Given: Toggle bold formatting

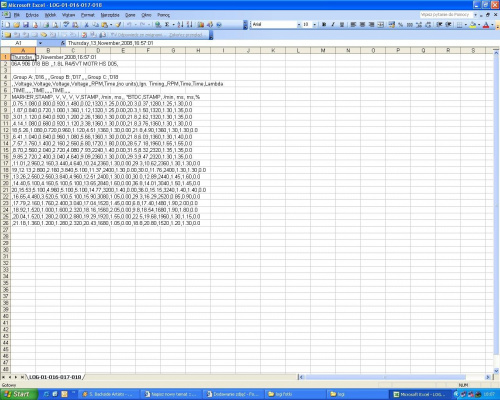Looking at the screenshot, I should click(324, 25).
